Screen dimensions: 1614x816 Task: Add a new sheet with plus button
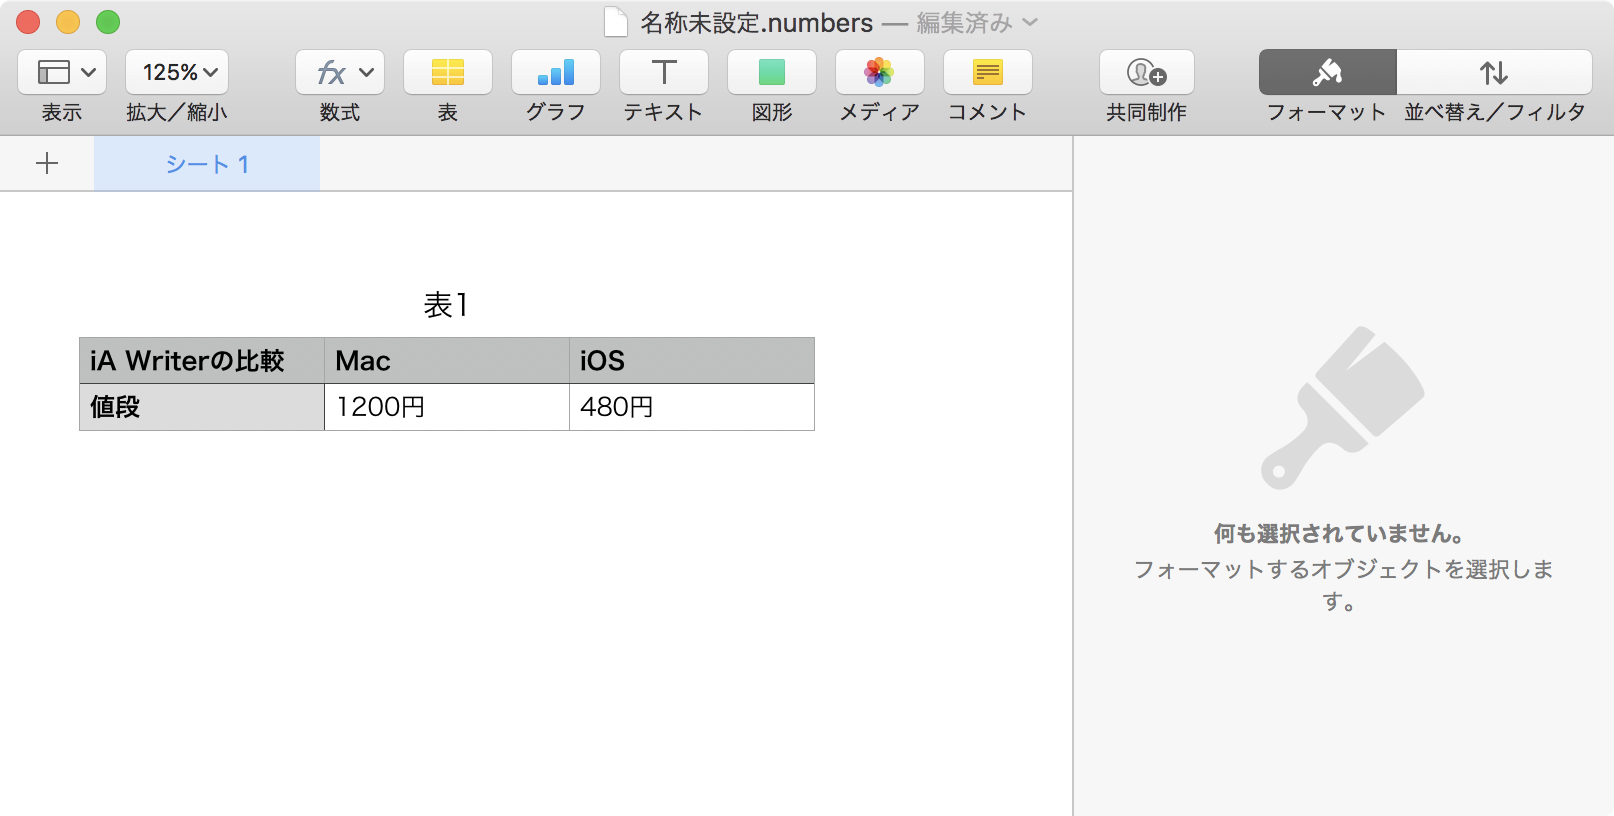coord(47,164)
